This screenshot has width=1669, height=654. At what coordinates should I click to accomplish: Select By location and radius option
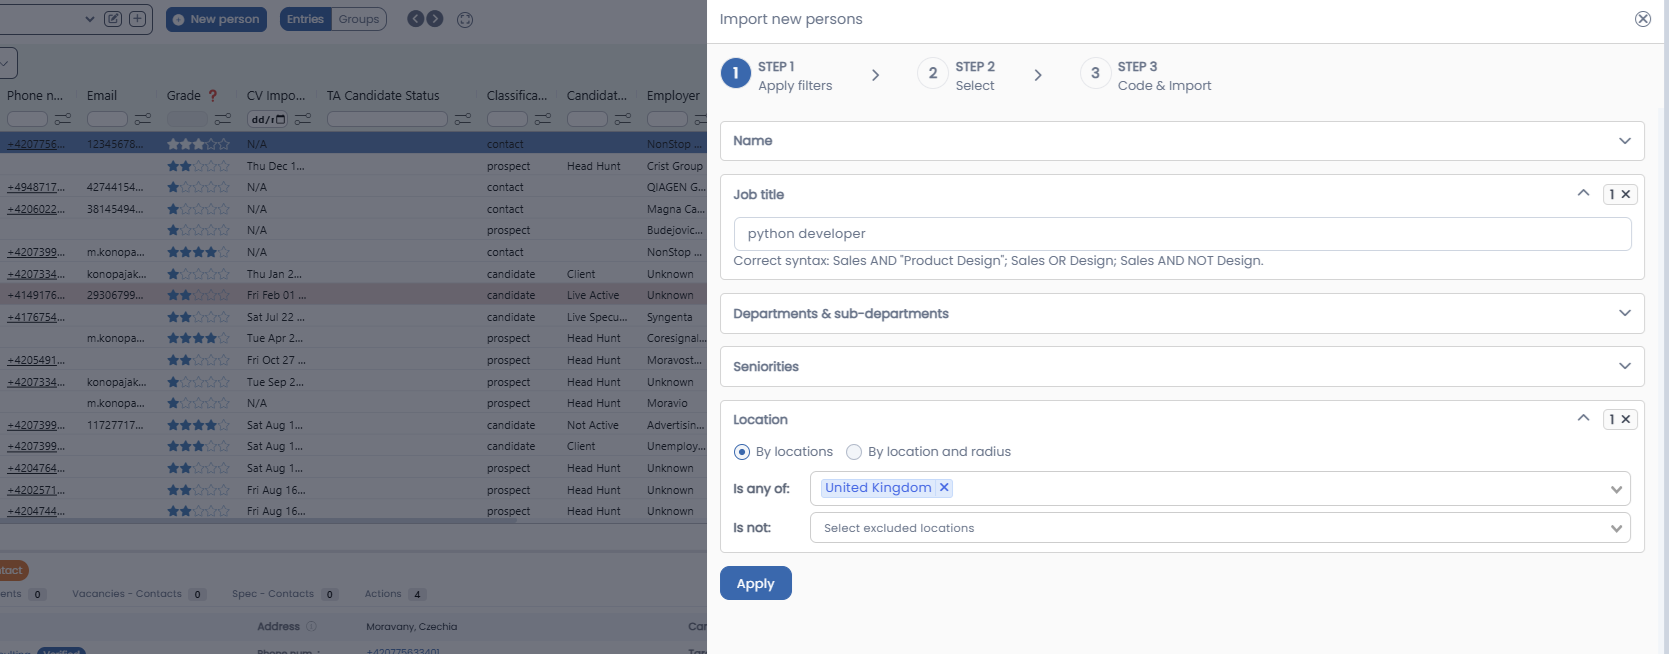(854, 452)
